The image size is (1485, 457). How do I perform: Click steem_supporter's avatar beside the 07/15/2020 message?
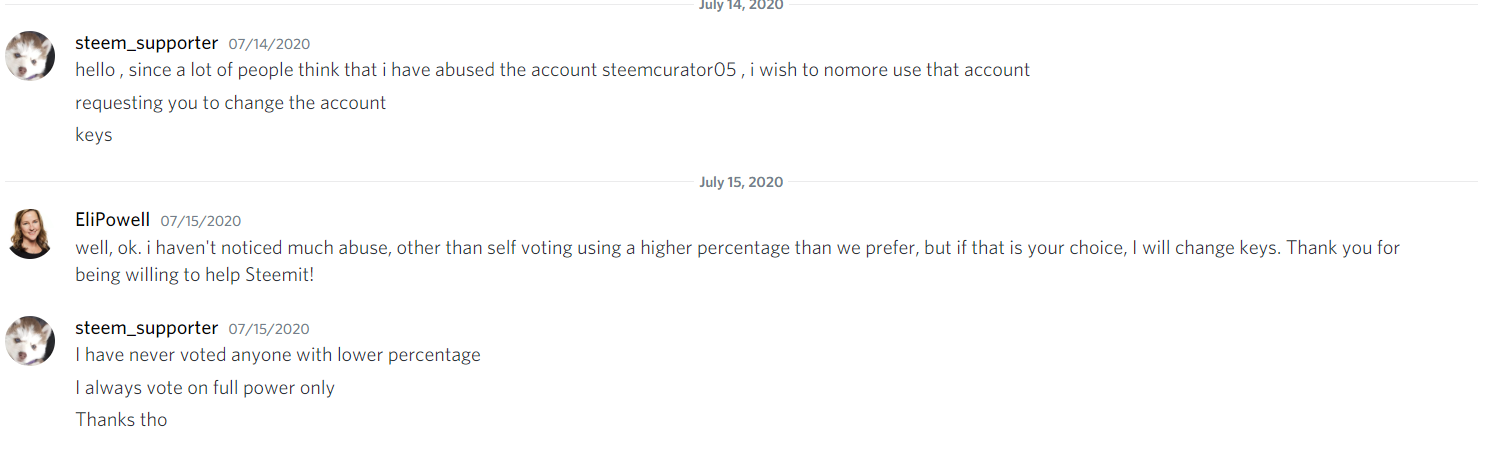tap(30, 340)
